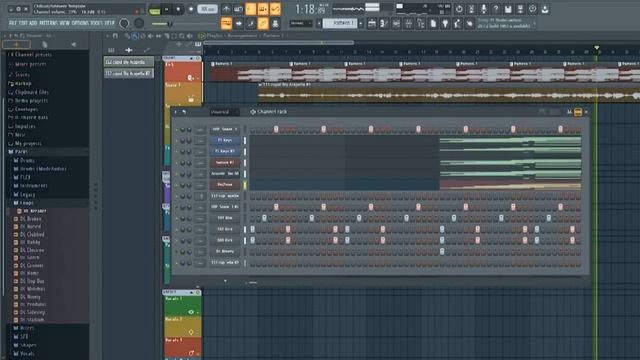Expand the Vocals folder in browser
Viewport: 640px width, 360px height.
[27, 353]
